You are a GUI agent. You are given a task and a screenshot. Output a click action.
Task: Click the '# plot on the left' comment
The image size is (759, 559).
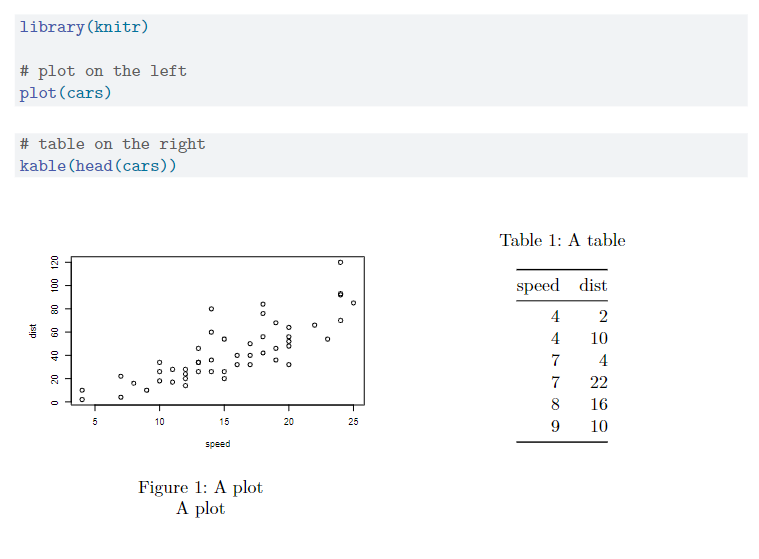pos(103,71)
